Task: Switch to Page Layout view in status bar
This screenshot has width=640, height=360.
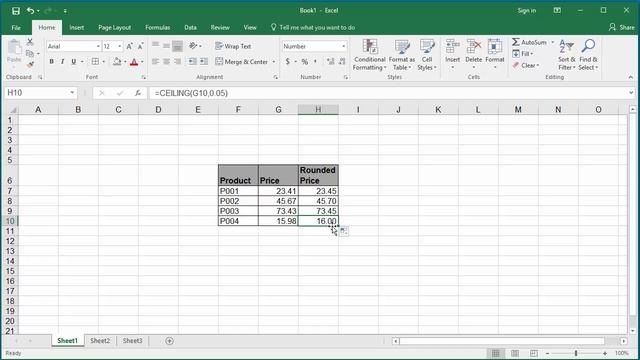Action: (515, 353)
